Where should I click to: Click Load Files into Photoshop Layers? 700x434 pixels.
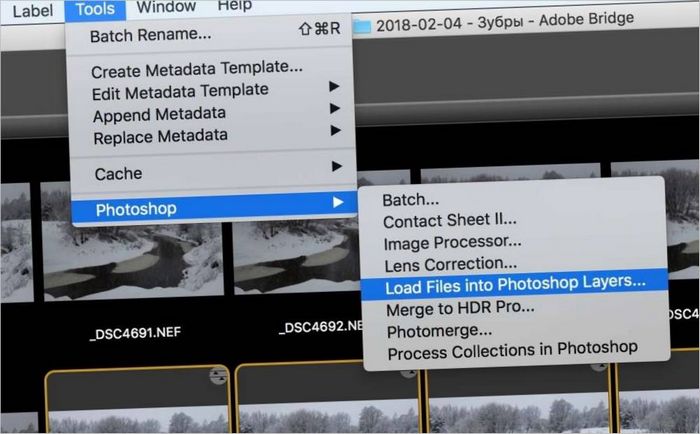[514, 284]
